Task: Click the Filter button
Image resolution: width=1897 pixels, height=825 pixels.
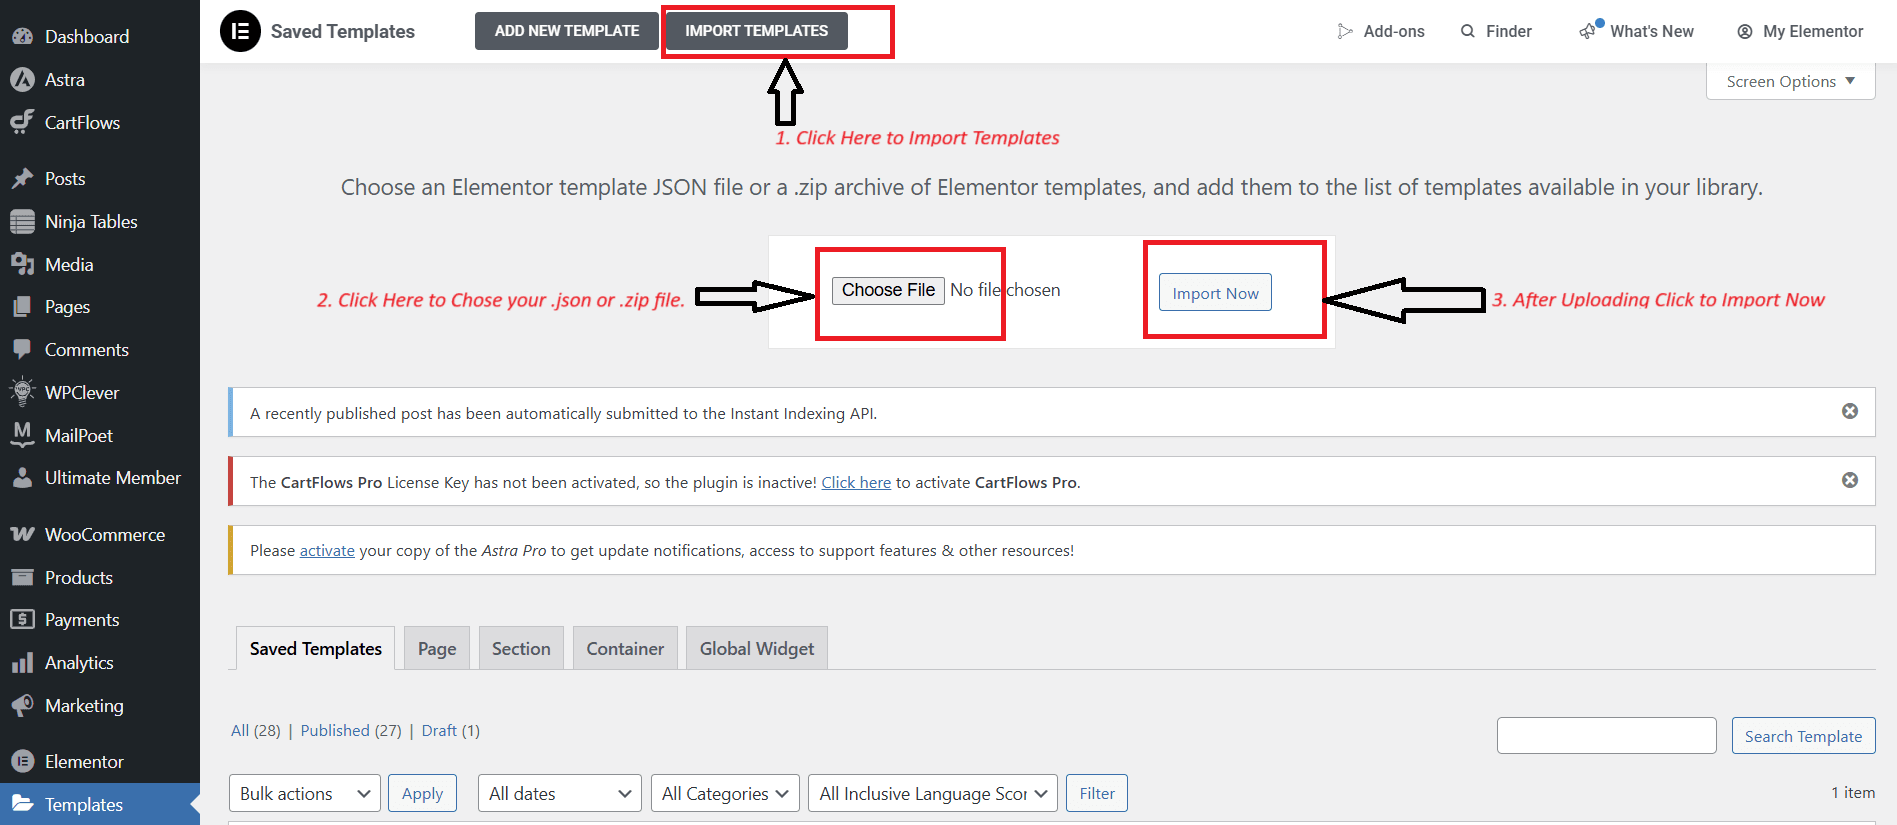Action: click(1097, 793)
